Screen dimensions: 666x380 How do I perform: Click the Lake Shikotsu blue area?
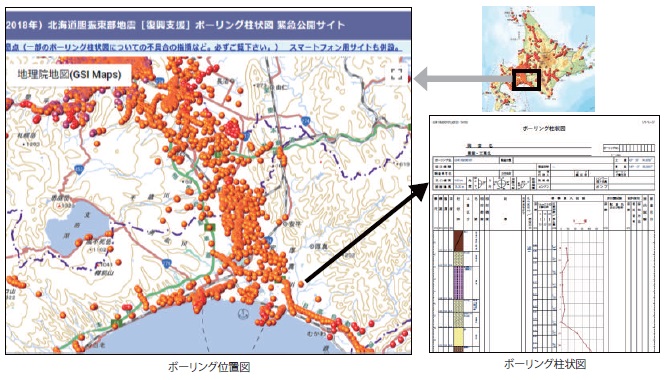tap(77, 231)
